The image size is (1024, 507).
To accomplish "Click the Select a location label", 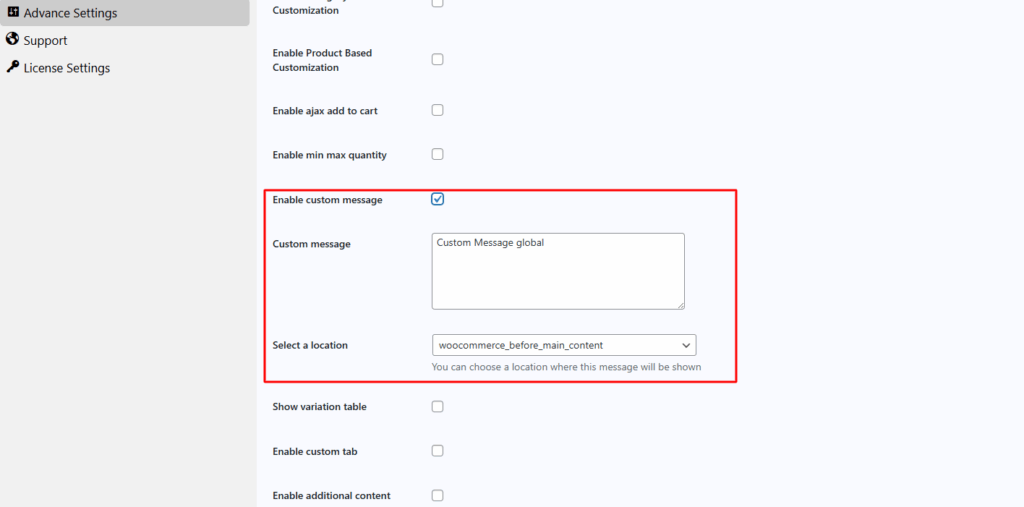I will point(310,345).
